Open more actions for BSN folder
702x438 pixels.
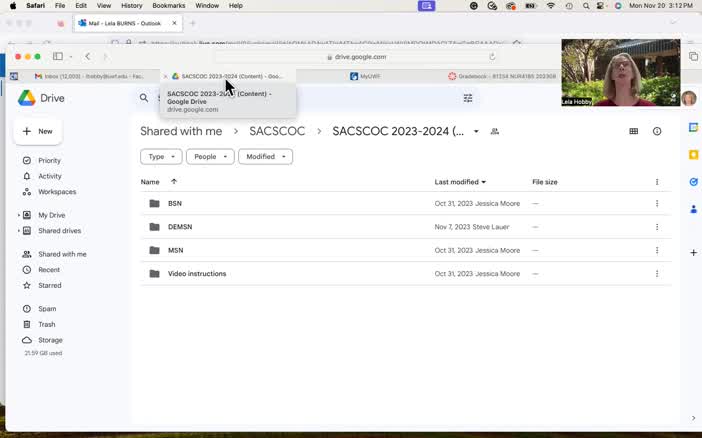pyautogui.click(x=657, y=203)
